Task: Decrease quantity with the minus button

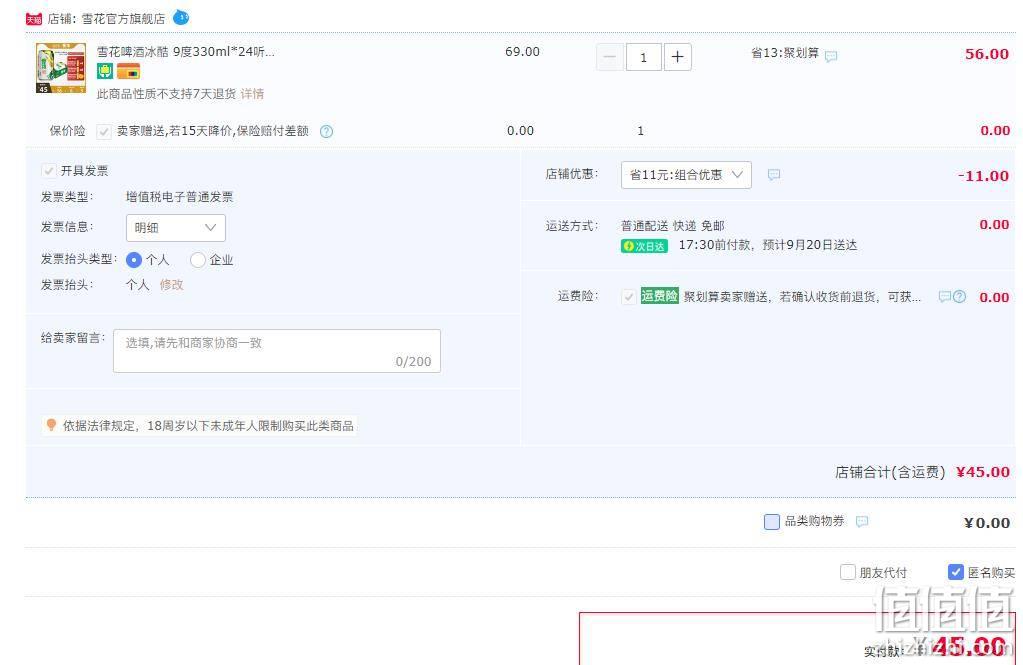Action: (x=610, y=57)
